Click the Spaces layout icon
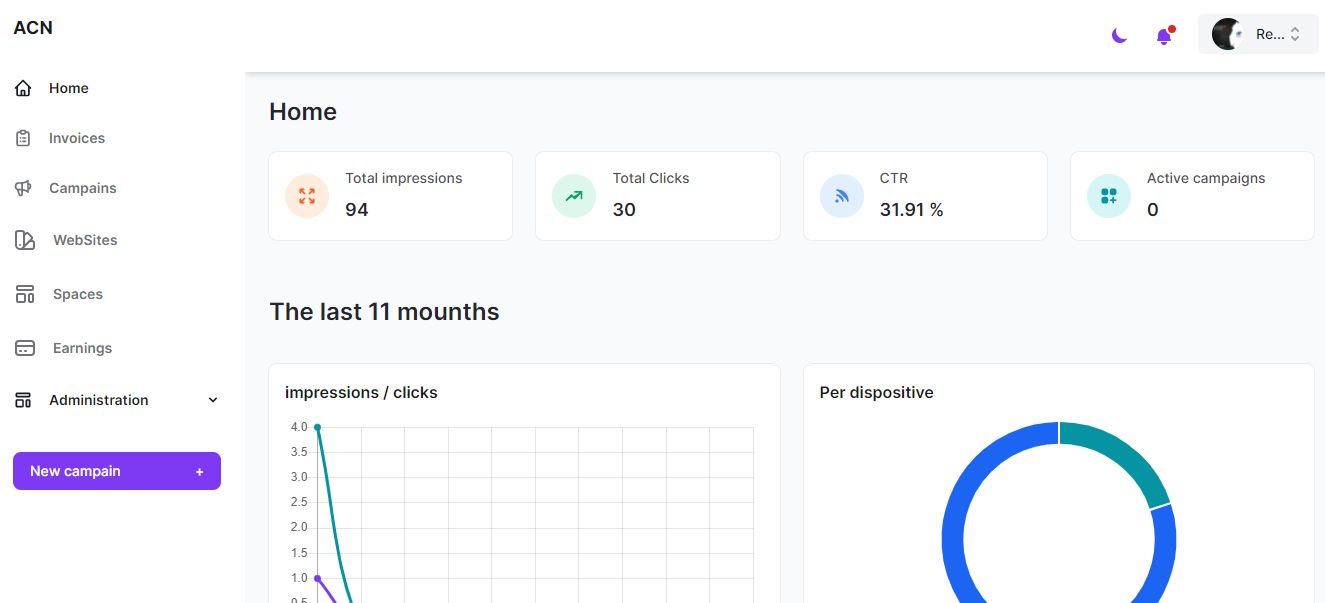Image resolution: width=1325 pixels, height=603 pixels. point(25,294)
